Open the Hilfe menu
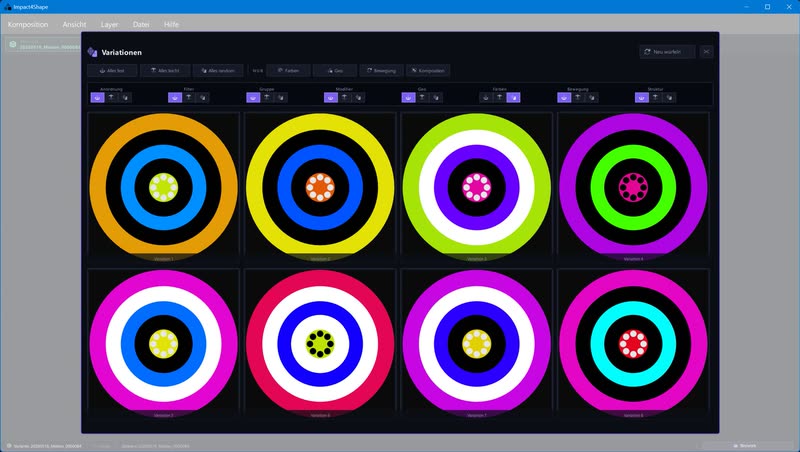The width and height of the screenshot is (800, 452). tap(171, 24)
